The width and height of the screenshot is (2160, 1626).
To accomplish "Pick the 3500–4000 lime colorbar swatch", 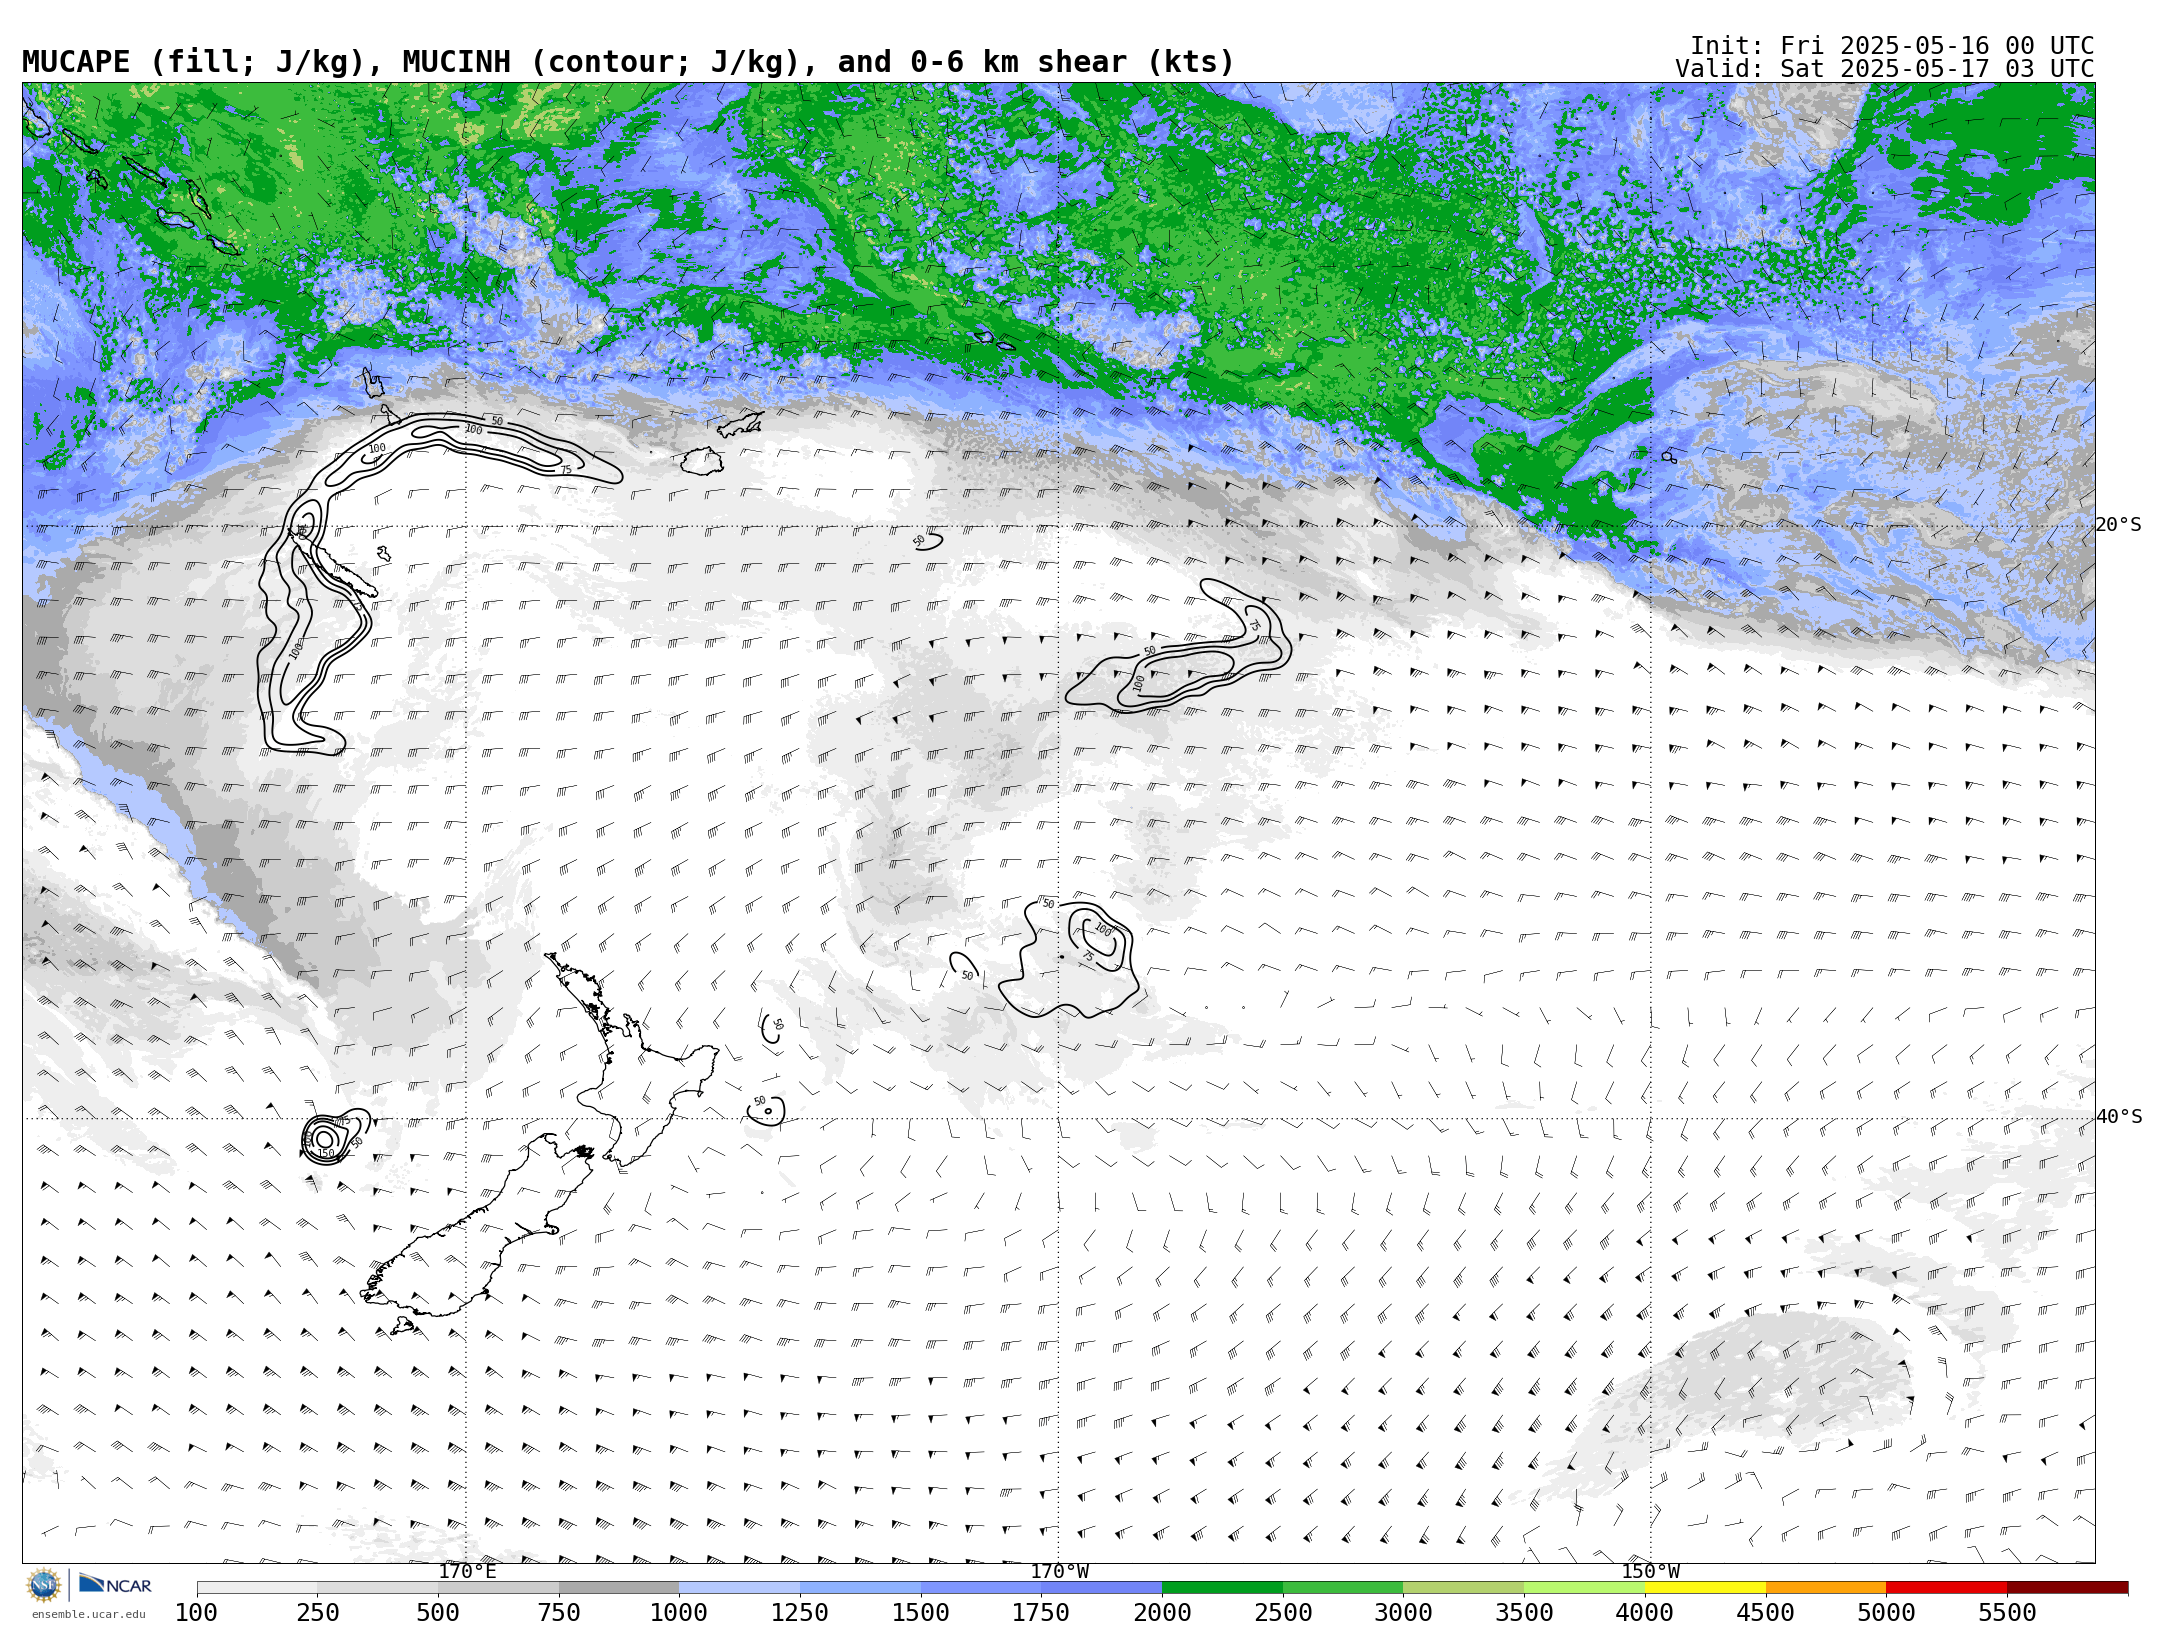I will pos(1584,1588).
